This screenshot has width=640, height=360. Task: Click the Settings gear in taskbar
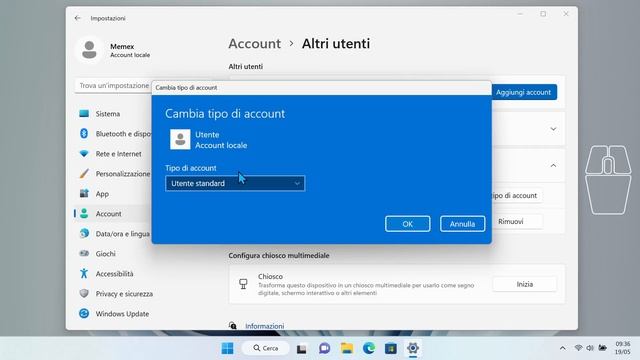pos(413,348)
